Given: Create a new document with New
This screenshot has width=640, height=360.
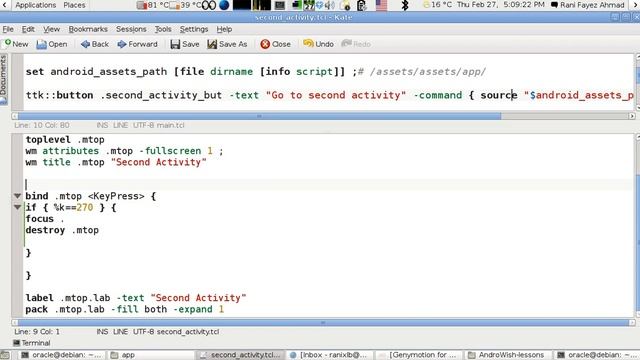Looking at the screenshot, I should (x=16, y=44).
